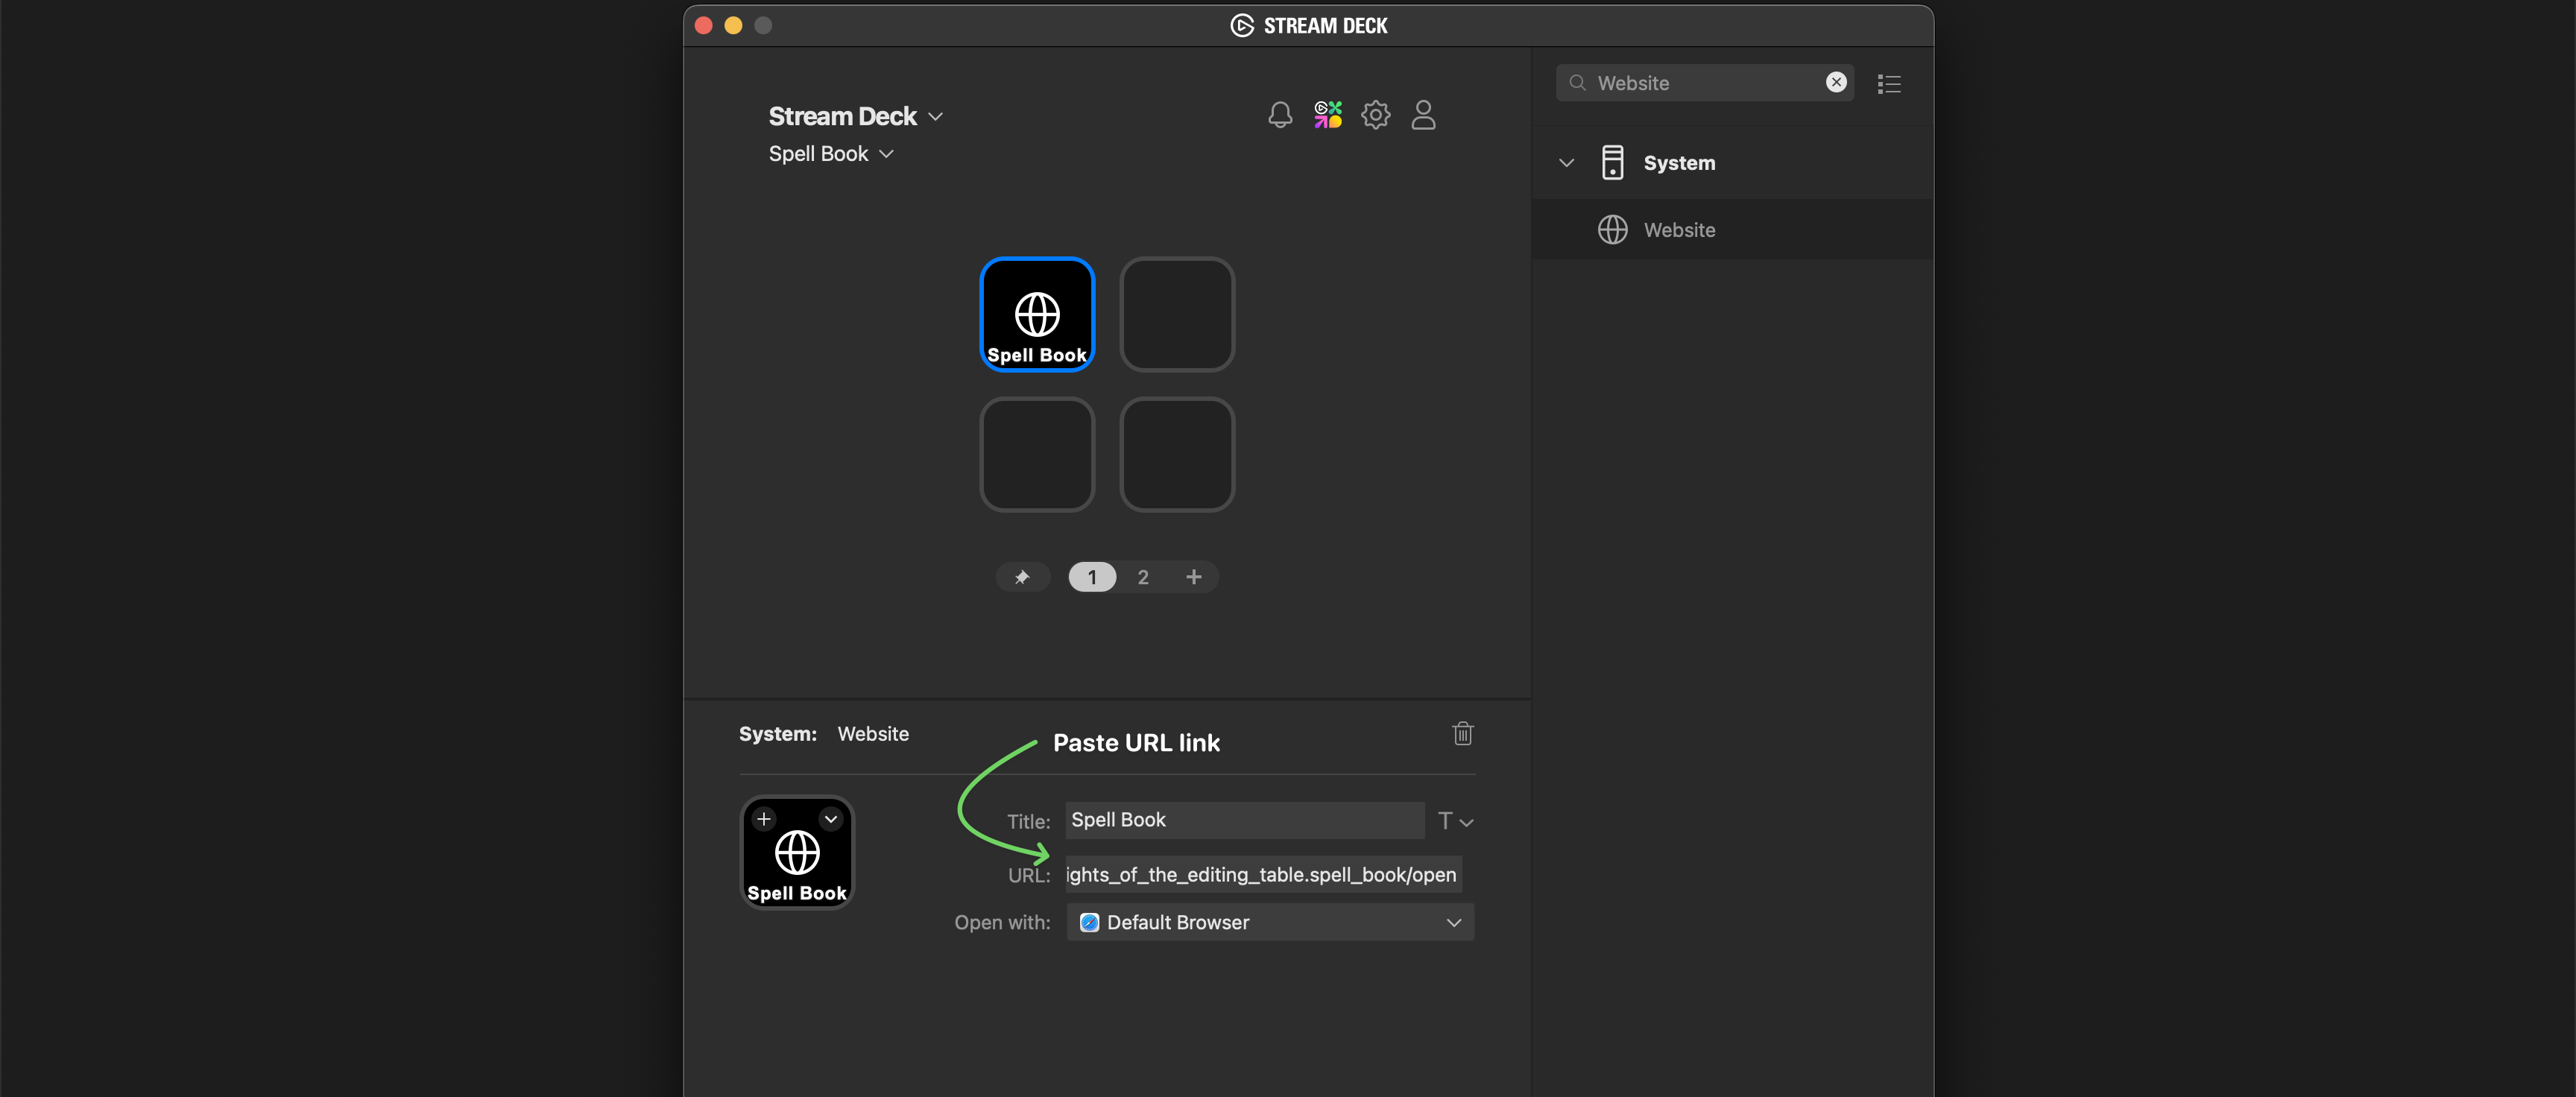Open the Default Browser dropdown
This screenshot has width=2576, height=1097.
1269,922
